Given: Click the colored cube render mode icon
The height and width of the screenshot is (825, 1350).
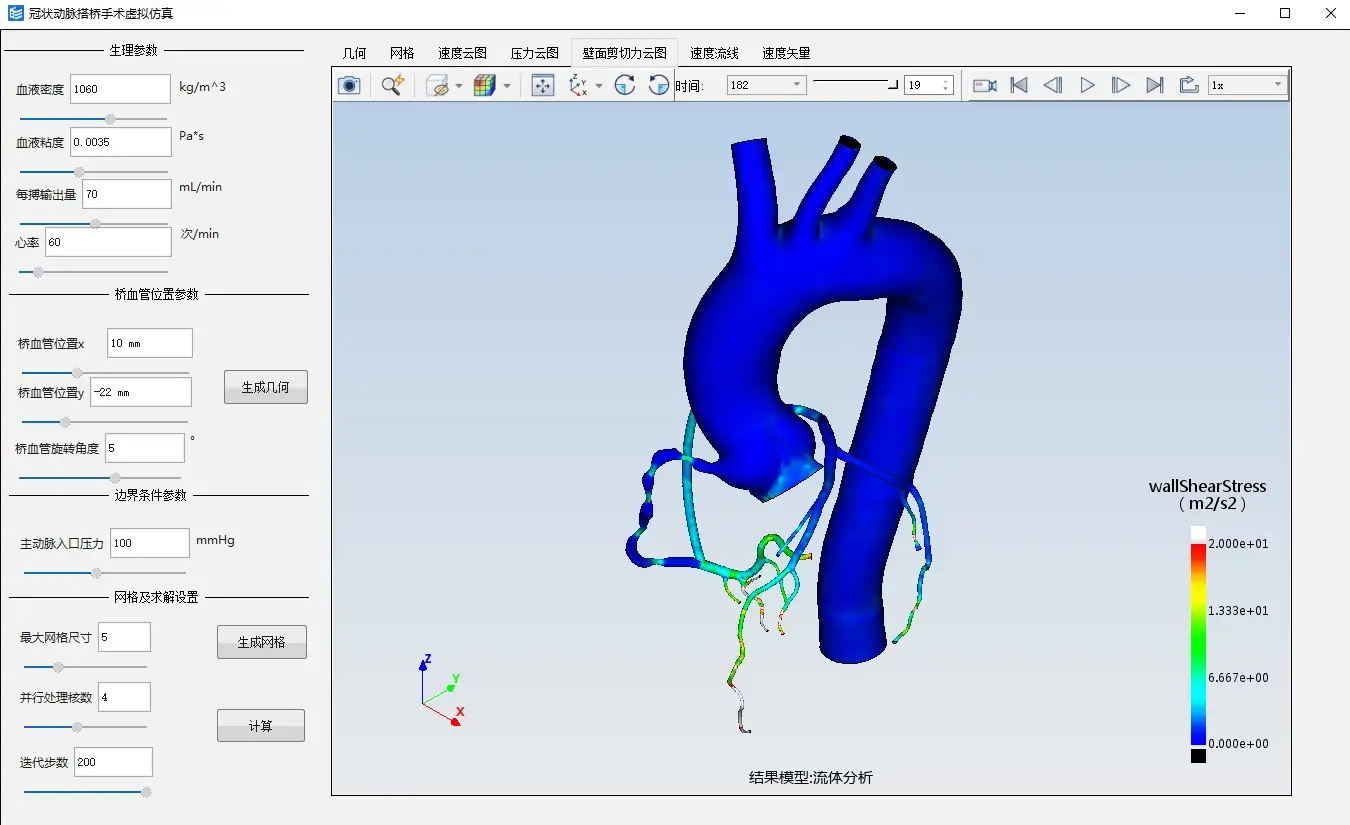Looking at the screenshot, I should tap(485, 86).
